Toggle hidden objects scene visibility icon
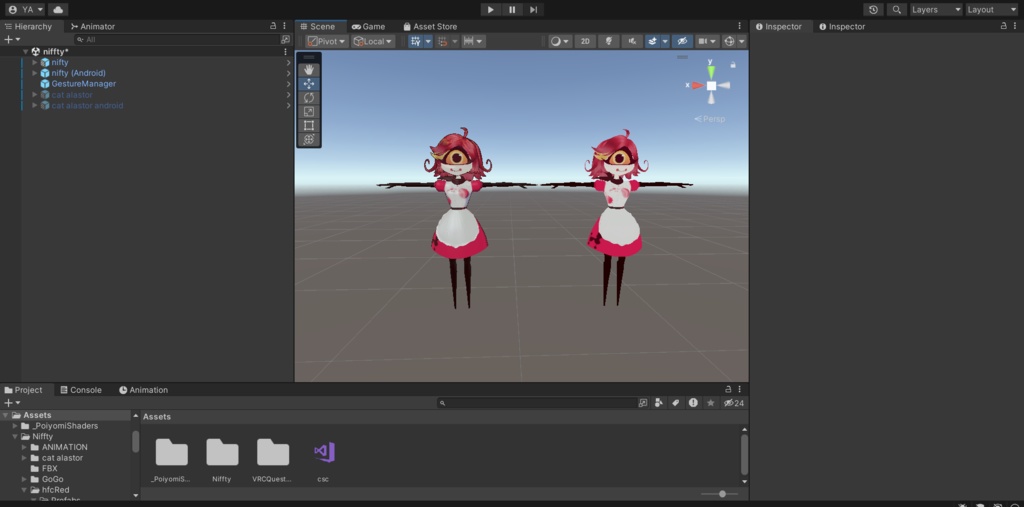Image resolution: width=1024 pixels, height=507 pixels. point(682,41)
